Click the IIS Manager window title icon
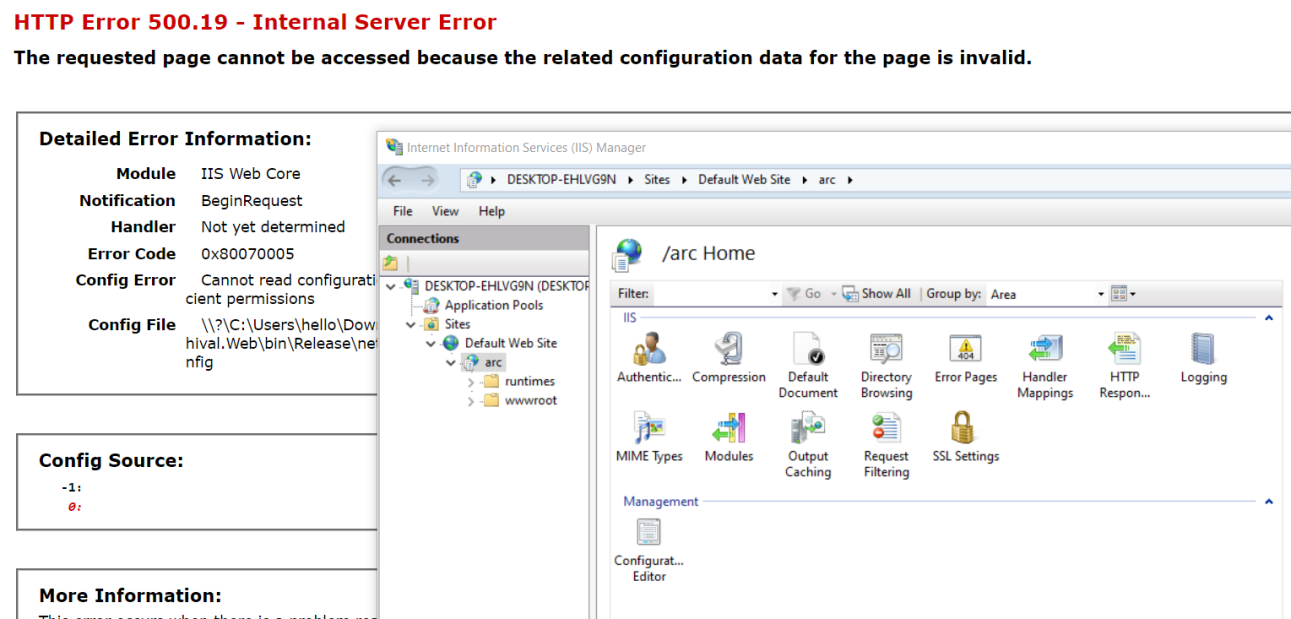Screen dimensions: 1291x619 click(x=394, y=147)
